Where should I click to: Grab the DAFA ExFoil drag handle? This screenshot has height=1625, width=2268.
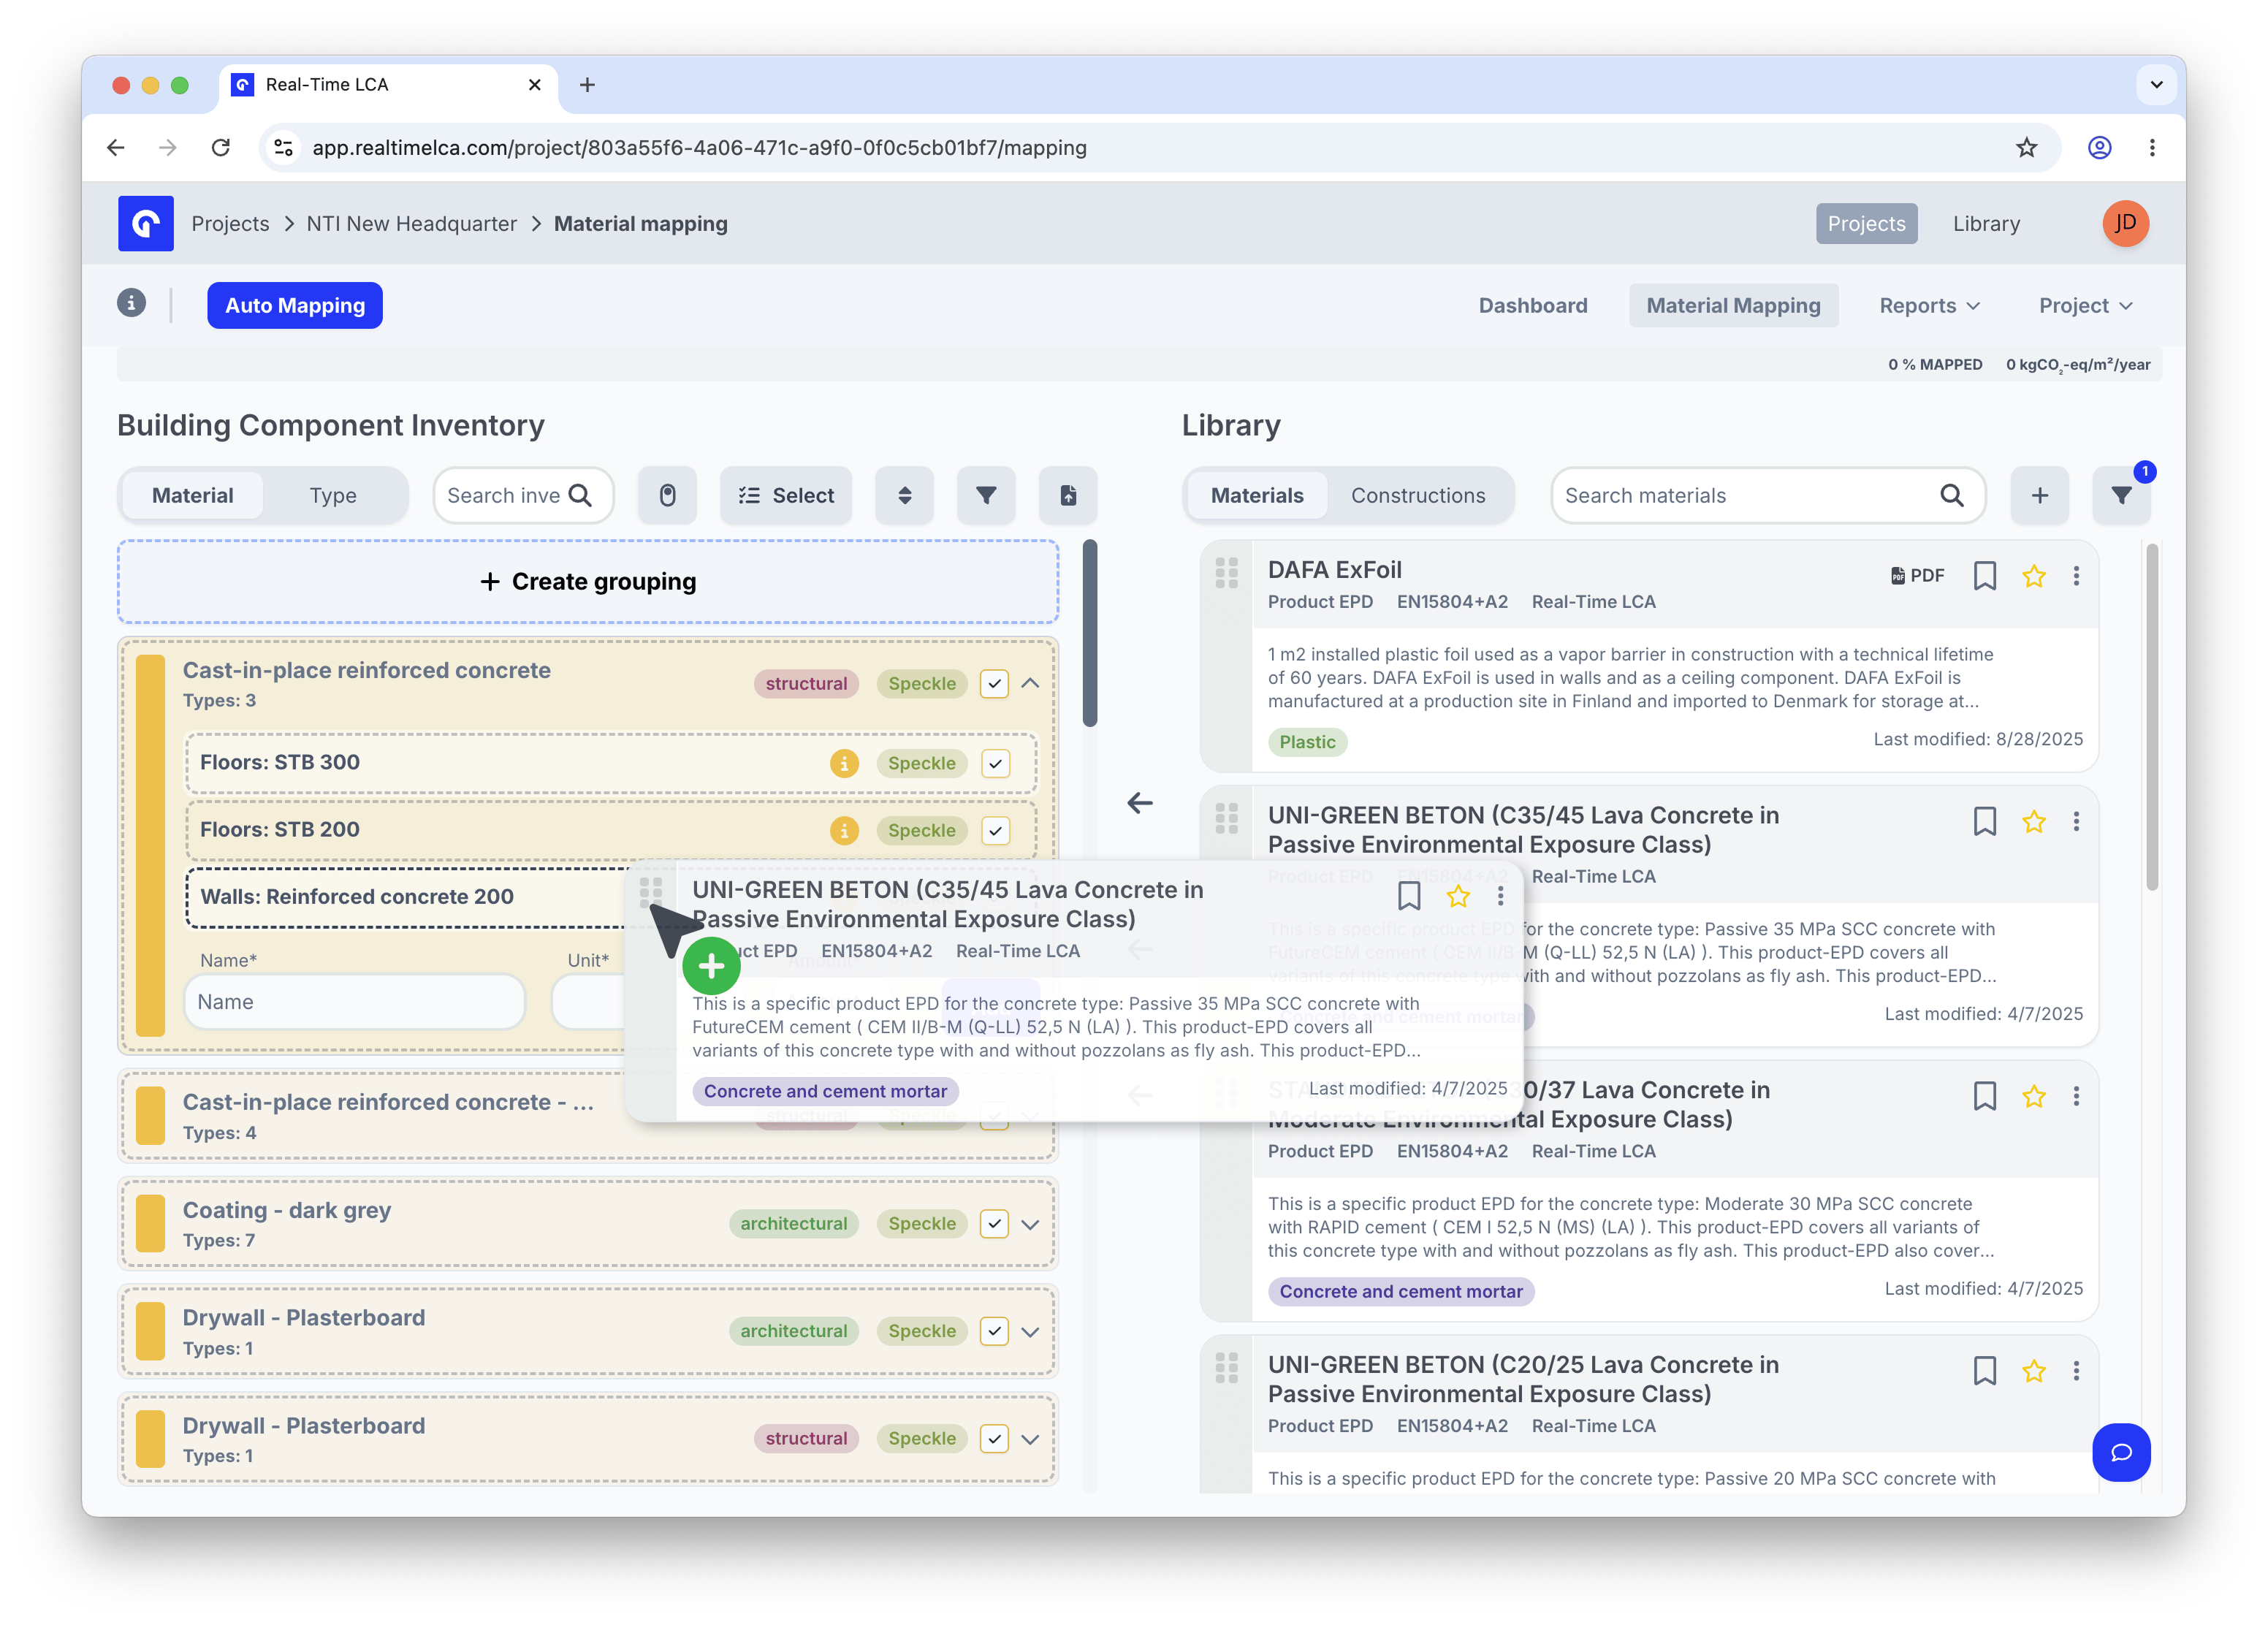1227,573
